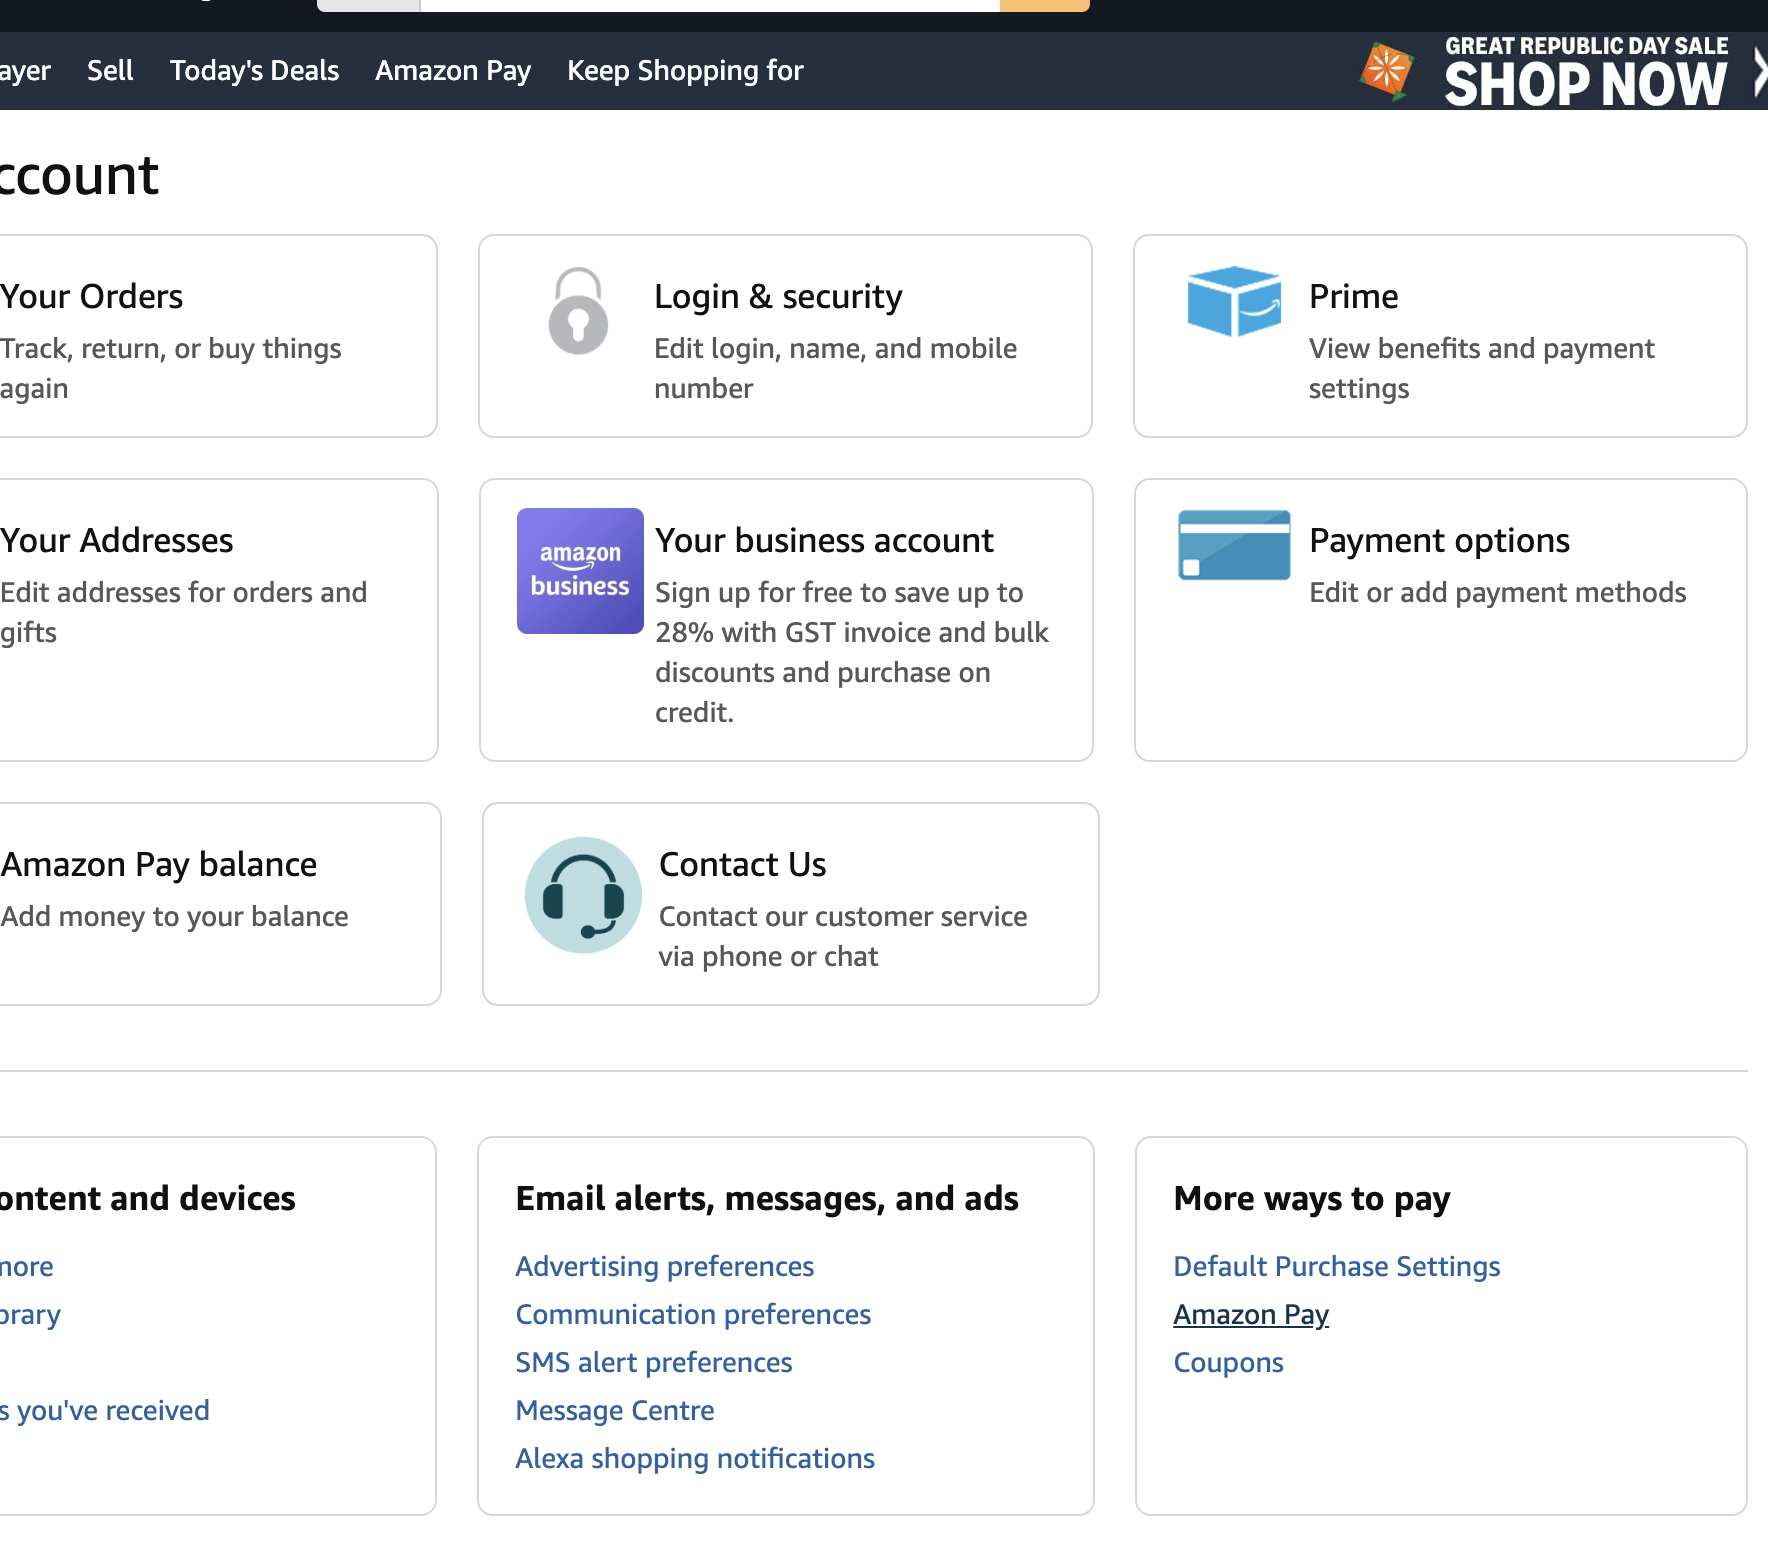Image resolution: width=1768 pixels, height=1556 pixels.
Task: Click the 'Email alerts, messages, and ads' heading
Action: [x=766, y=1198]
